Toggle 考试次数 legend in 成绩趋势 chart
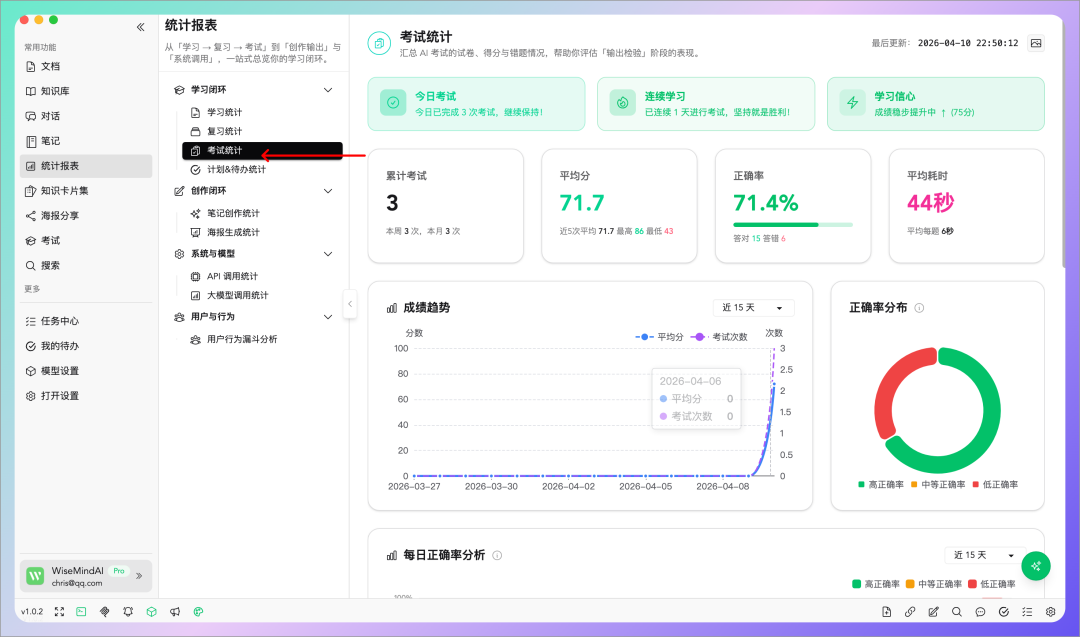The height and width of the screenshot is (637, 1080). click(718, 337)
